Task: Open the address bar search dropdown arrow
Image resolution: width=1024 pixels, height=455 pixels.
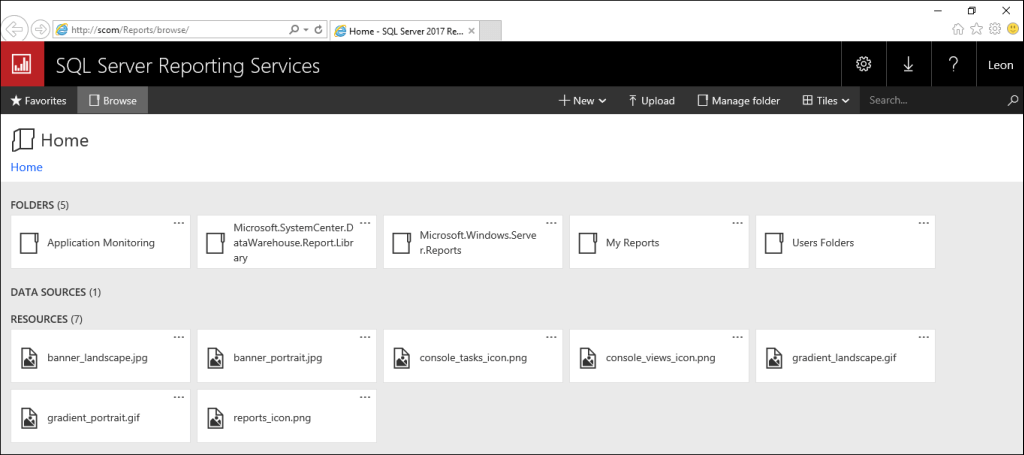Action: coord(305,29)
